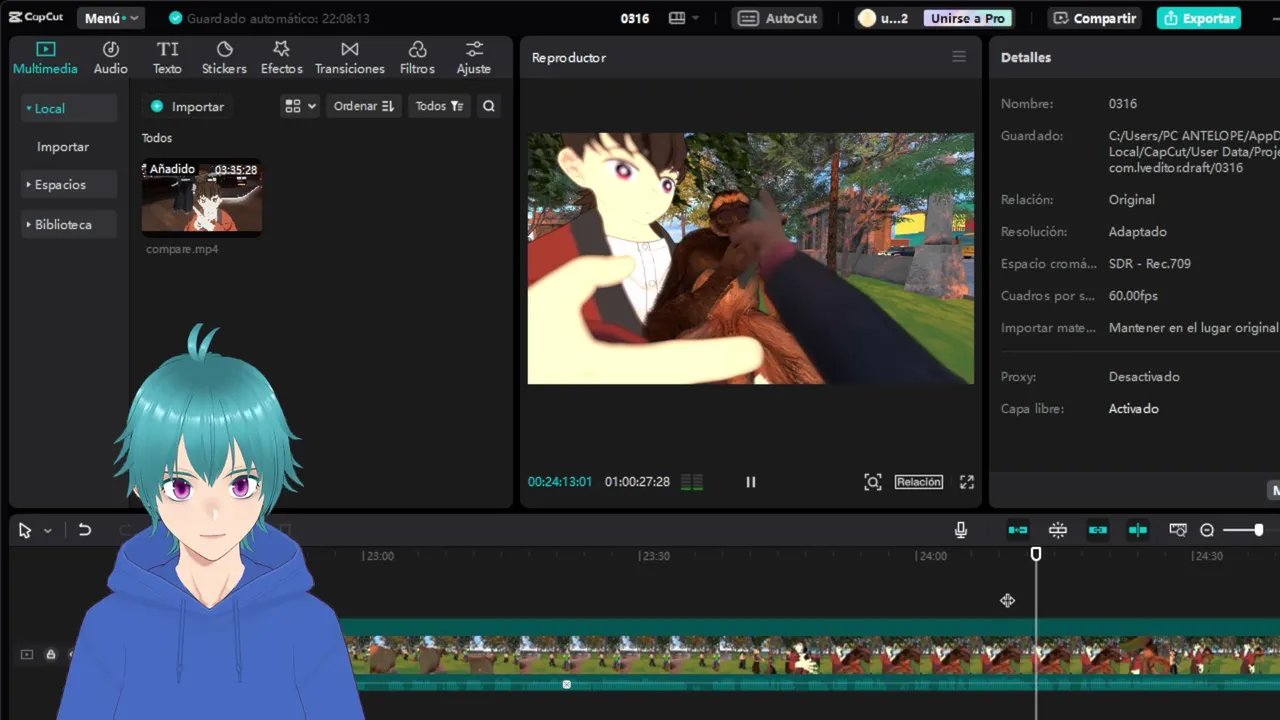The width and height of the screenshot is (1280, 720).
Task: Click the video preview frame
Action: [751, 259]
